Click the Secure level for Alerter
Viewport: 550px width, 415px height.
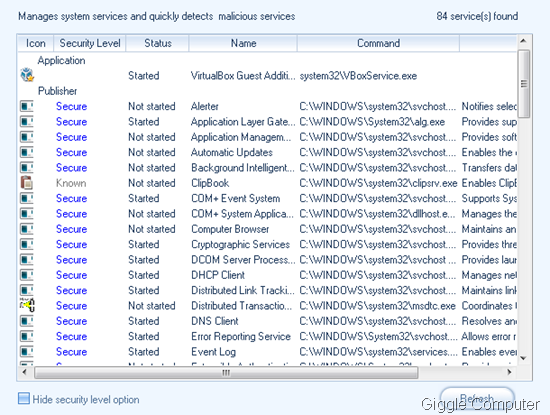[x=72, y=106]
